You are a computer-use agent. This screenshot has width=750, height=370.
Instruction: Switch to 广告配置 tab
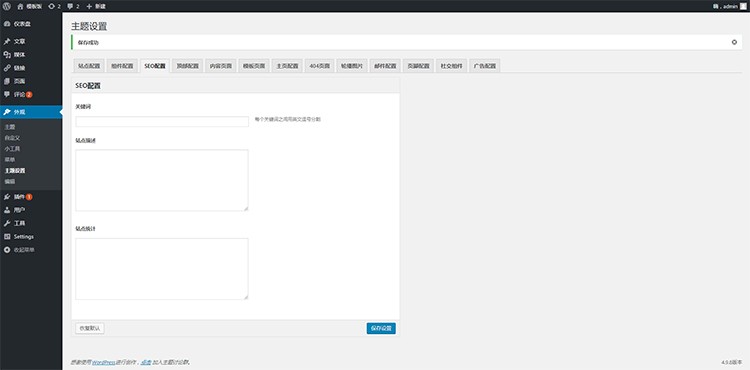[x=485, y=66]
